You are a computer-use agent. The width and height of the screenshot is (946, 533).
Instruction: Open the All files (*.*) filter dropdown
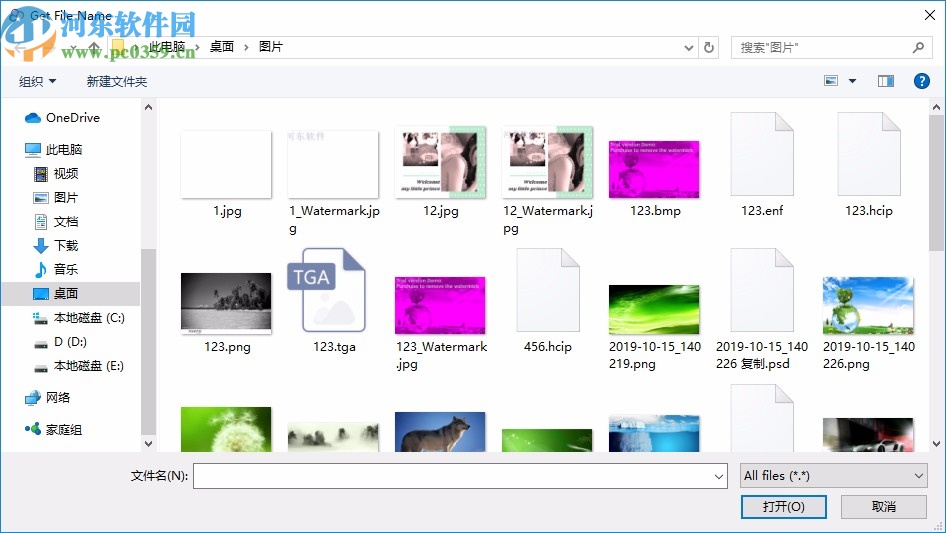coord(834,476)
